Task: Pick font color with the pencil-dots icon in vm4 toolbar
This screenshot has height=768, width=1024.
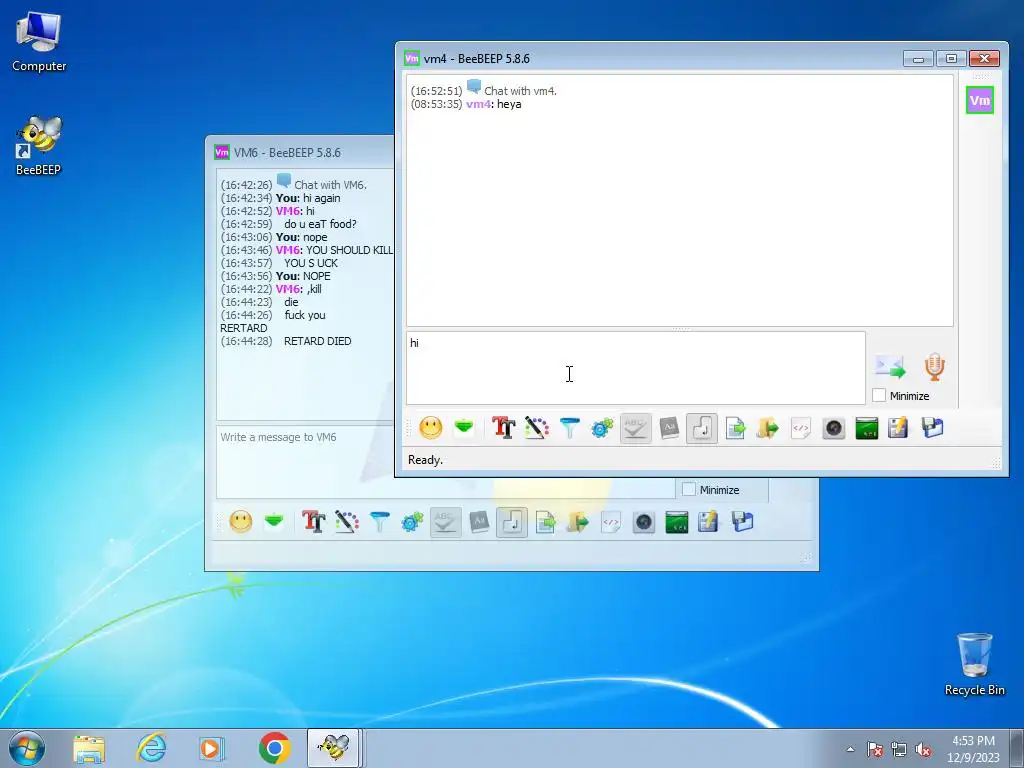Action: (536, 428)
